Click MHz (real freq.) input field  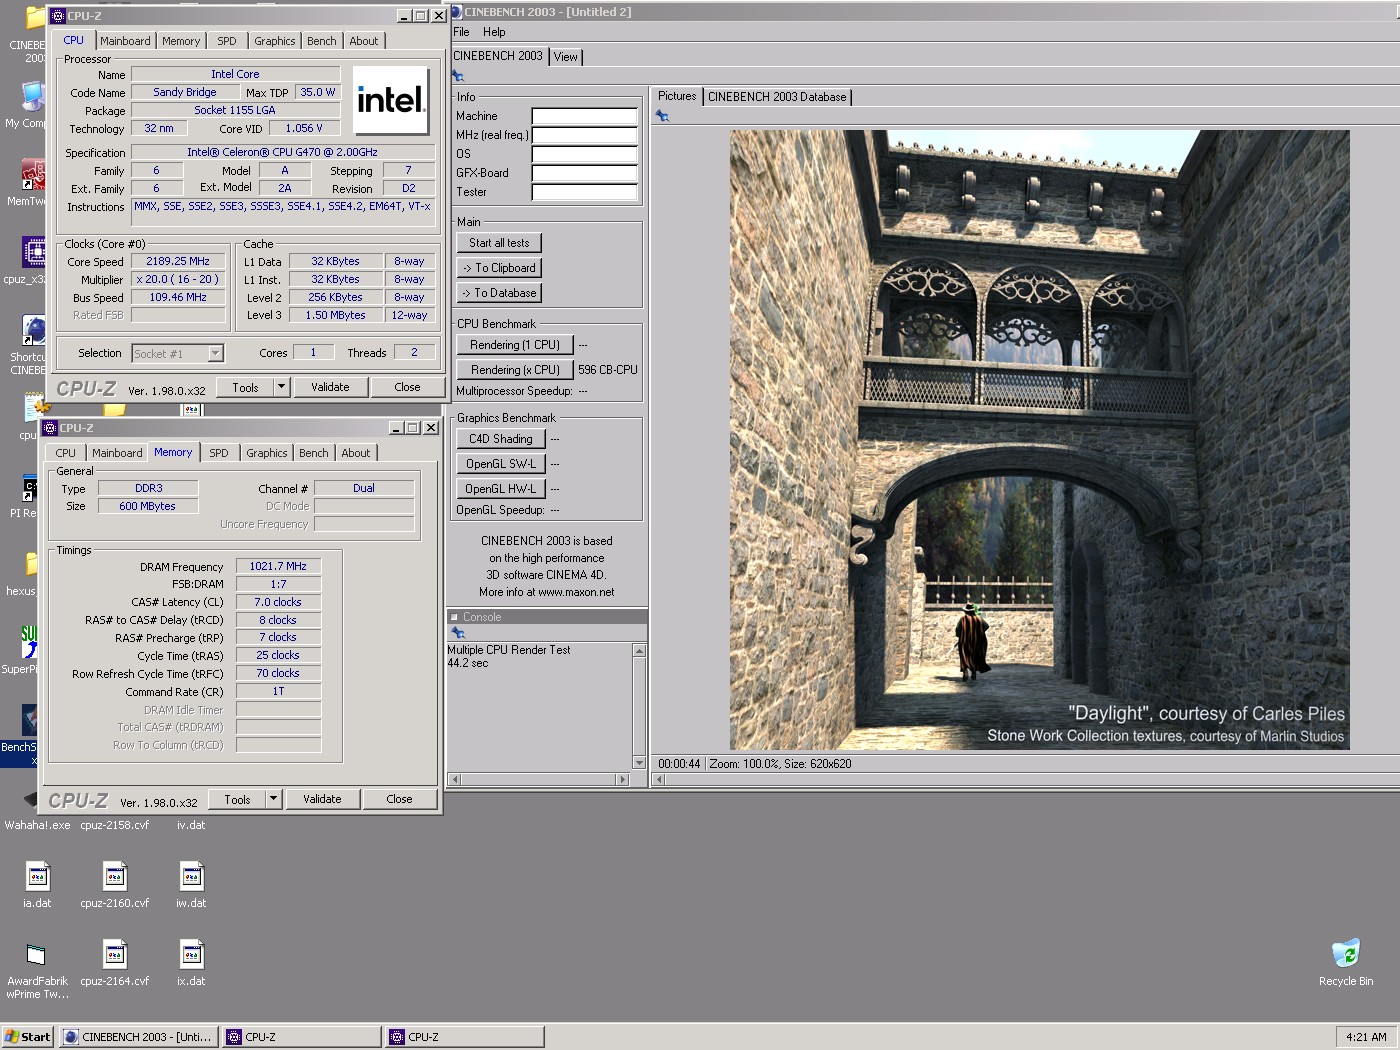pos(585,135)
